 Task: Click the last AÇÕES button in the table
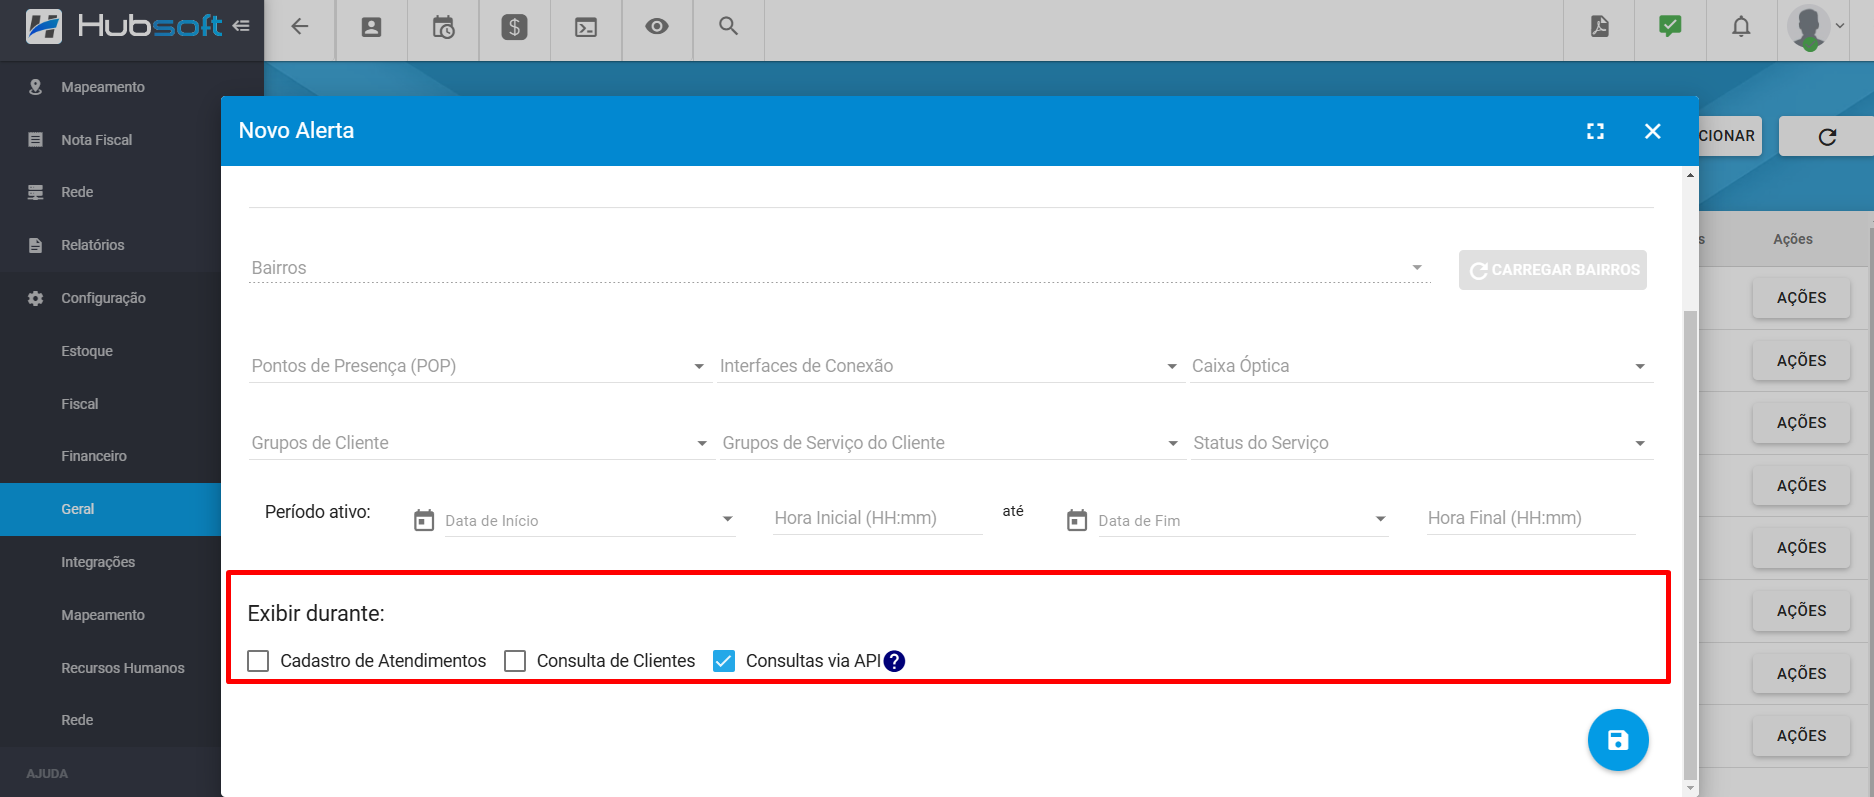coord(1801,736)
